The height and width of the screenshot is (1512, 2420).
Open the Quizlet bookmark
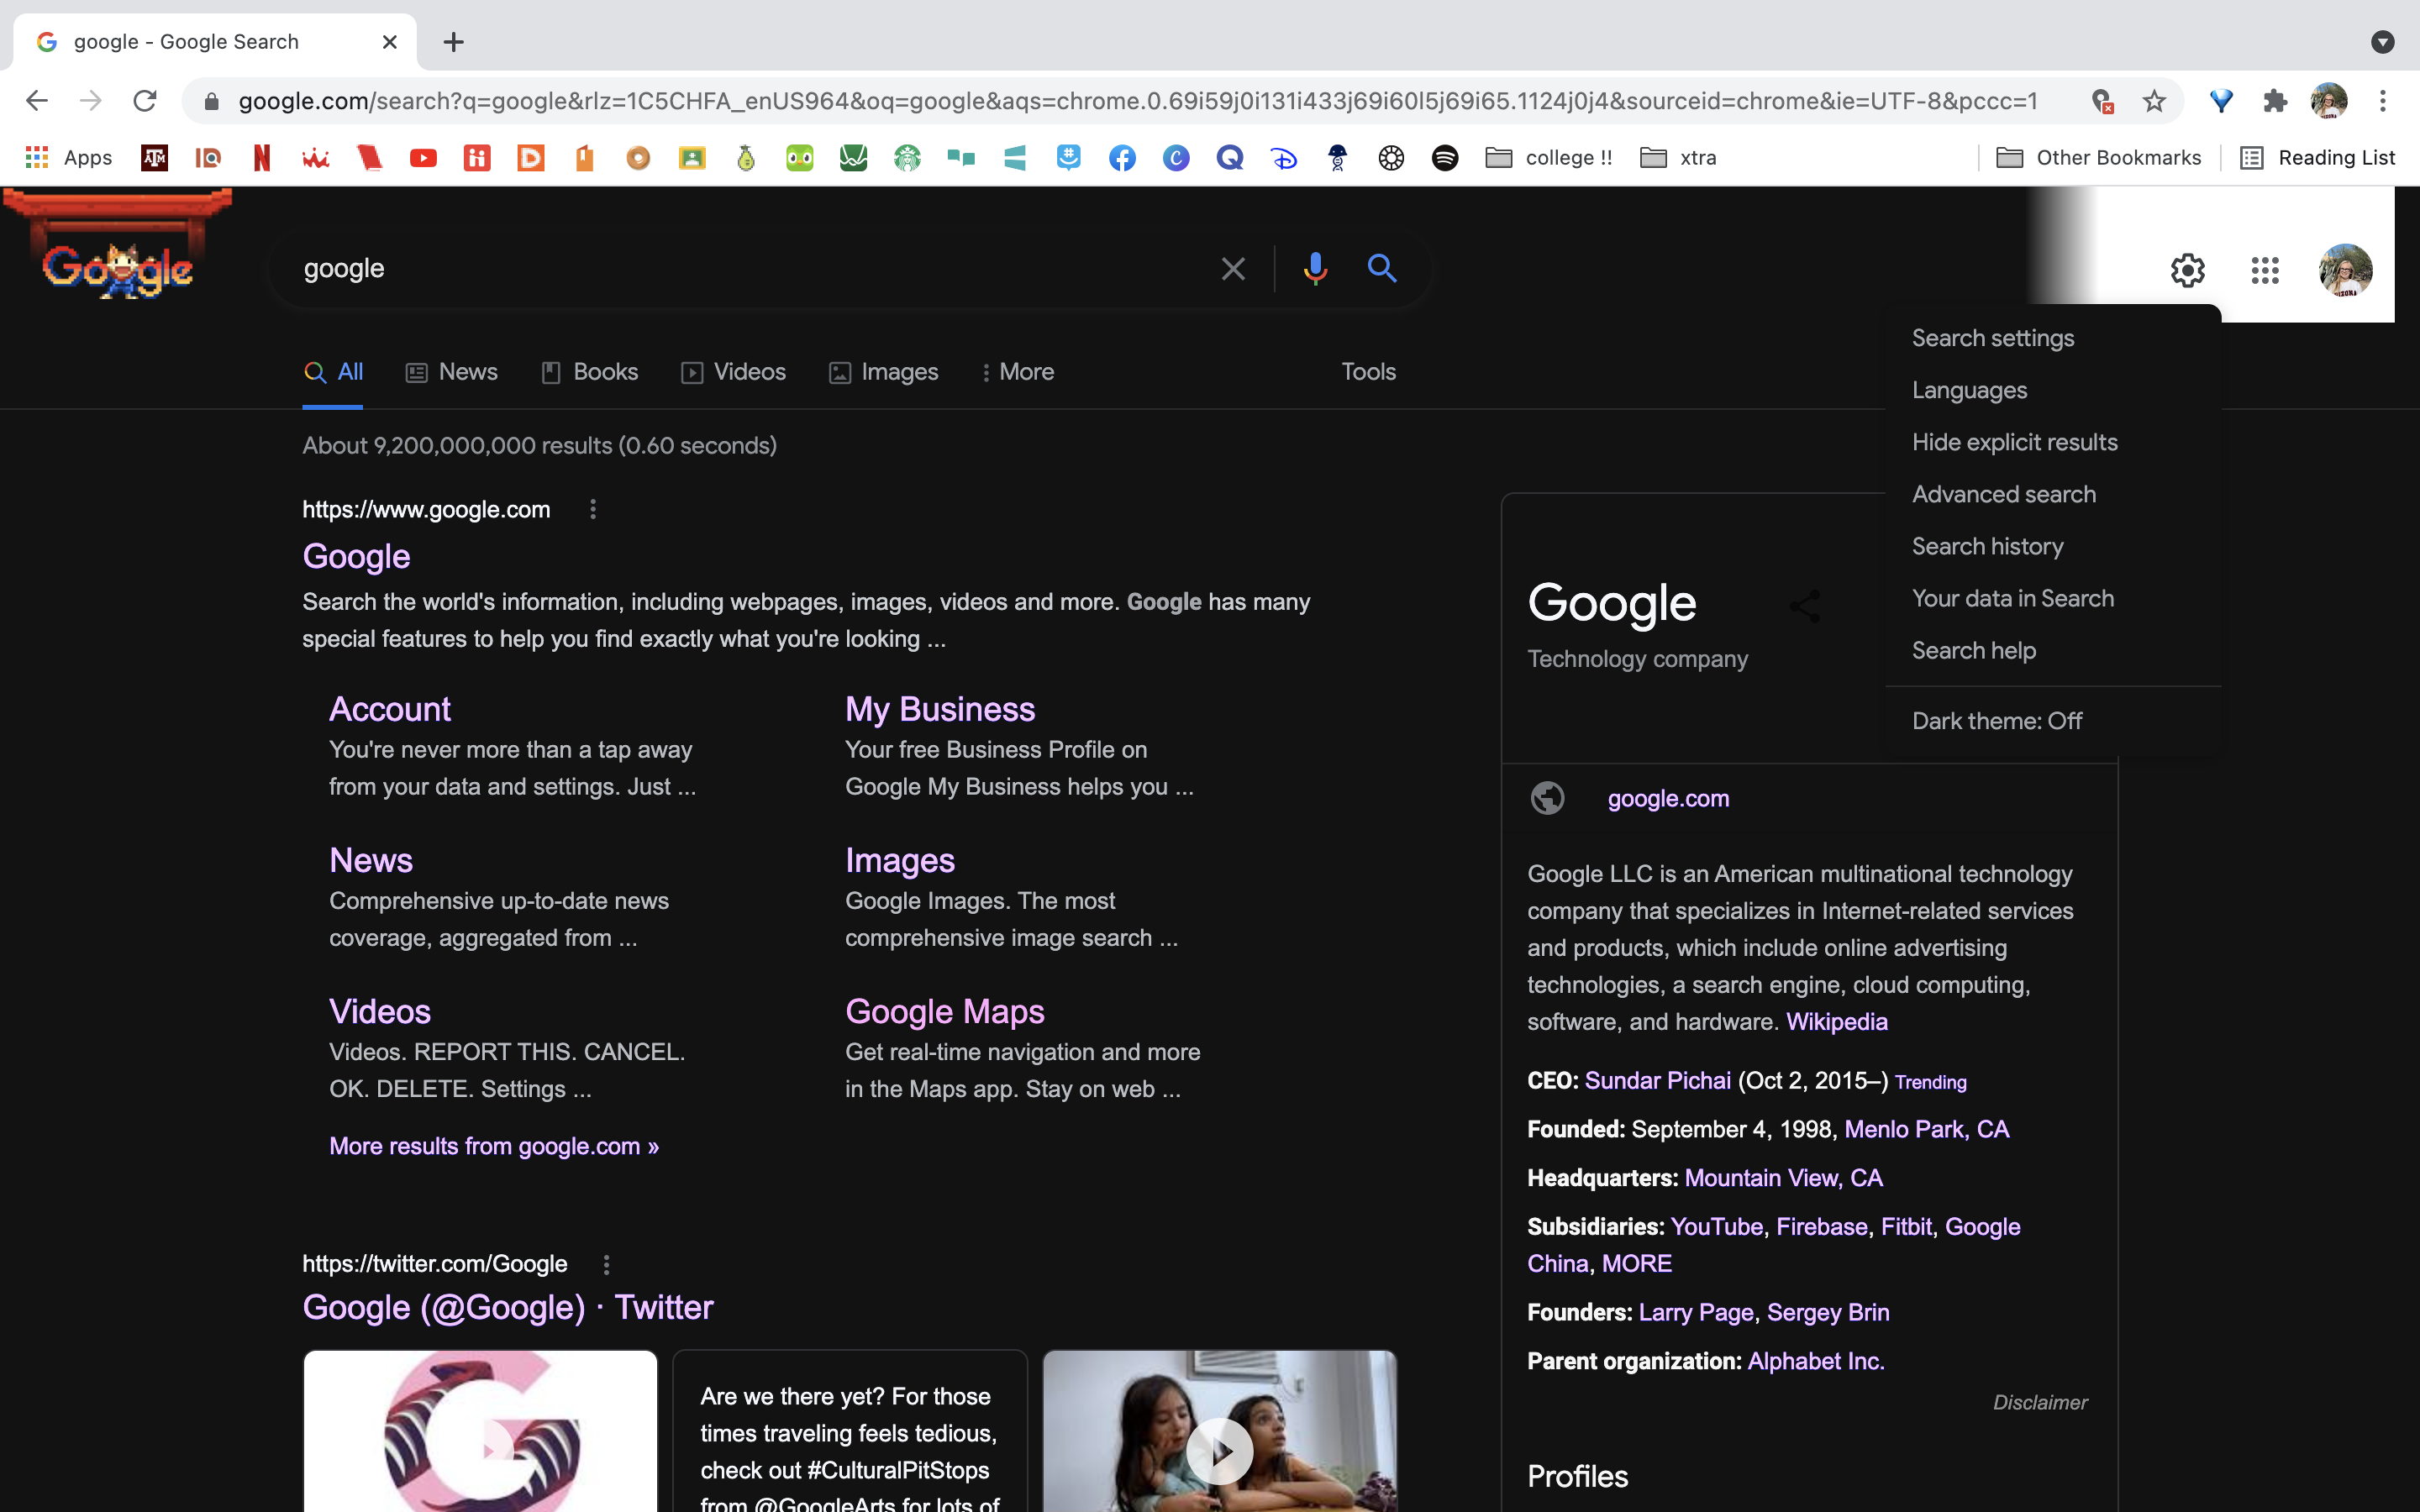point(1230,158)
